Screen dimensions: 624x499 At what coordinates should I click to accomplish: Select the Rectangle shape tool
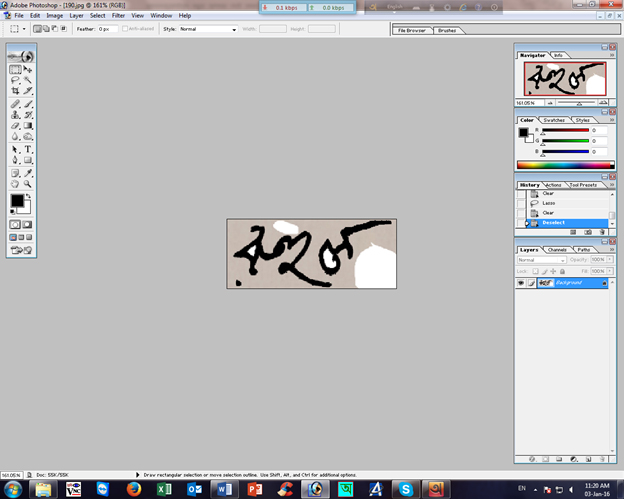27,160
